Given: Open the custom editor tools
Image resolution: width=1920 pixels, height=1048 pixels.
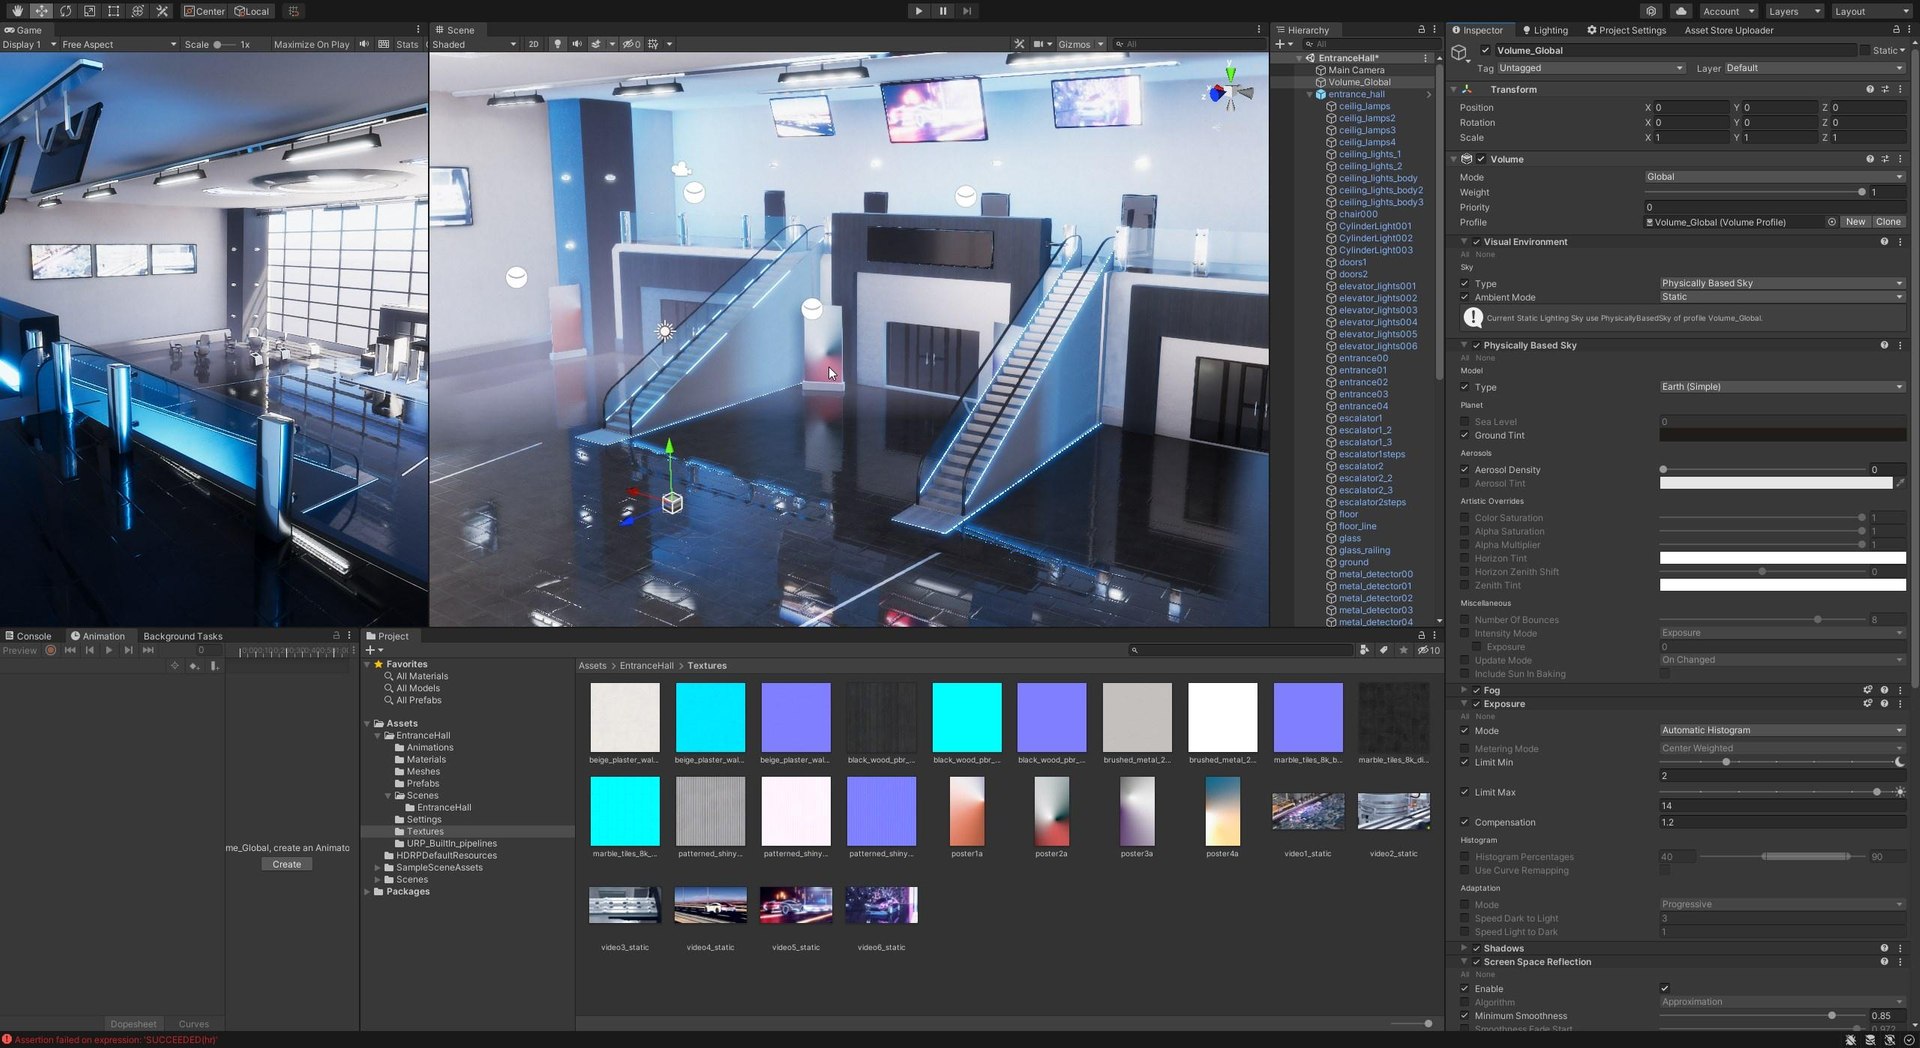Looking at the screenshot, I should point(162,11).
